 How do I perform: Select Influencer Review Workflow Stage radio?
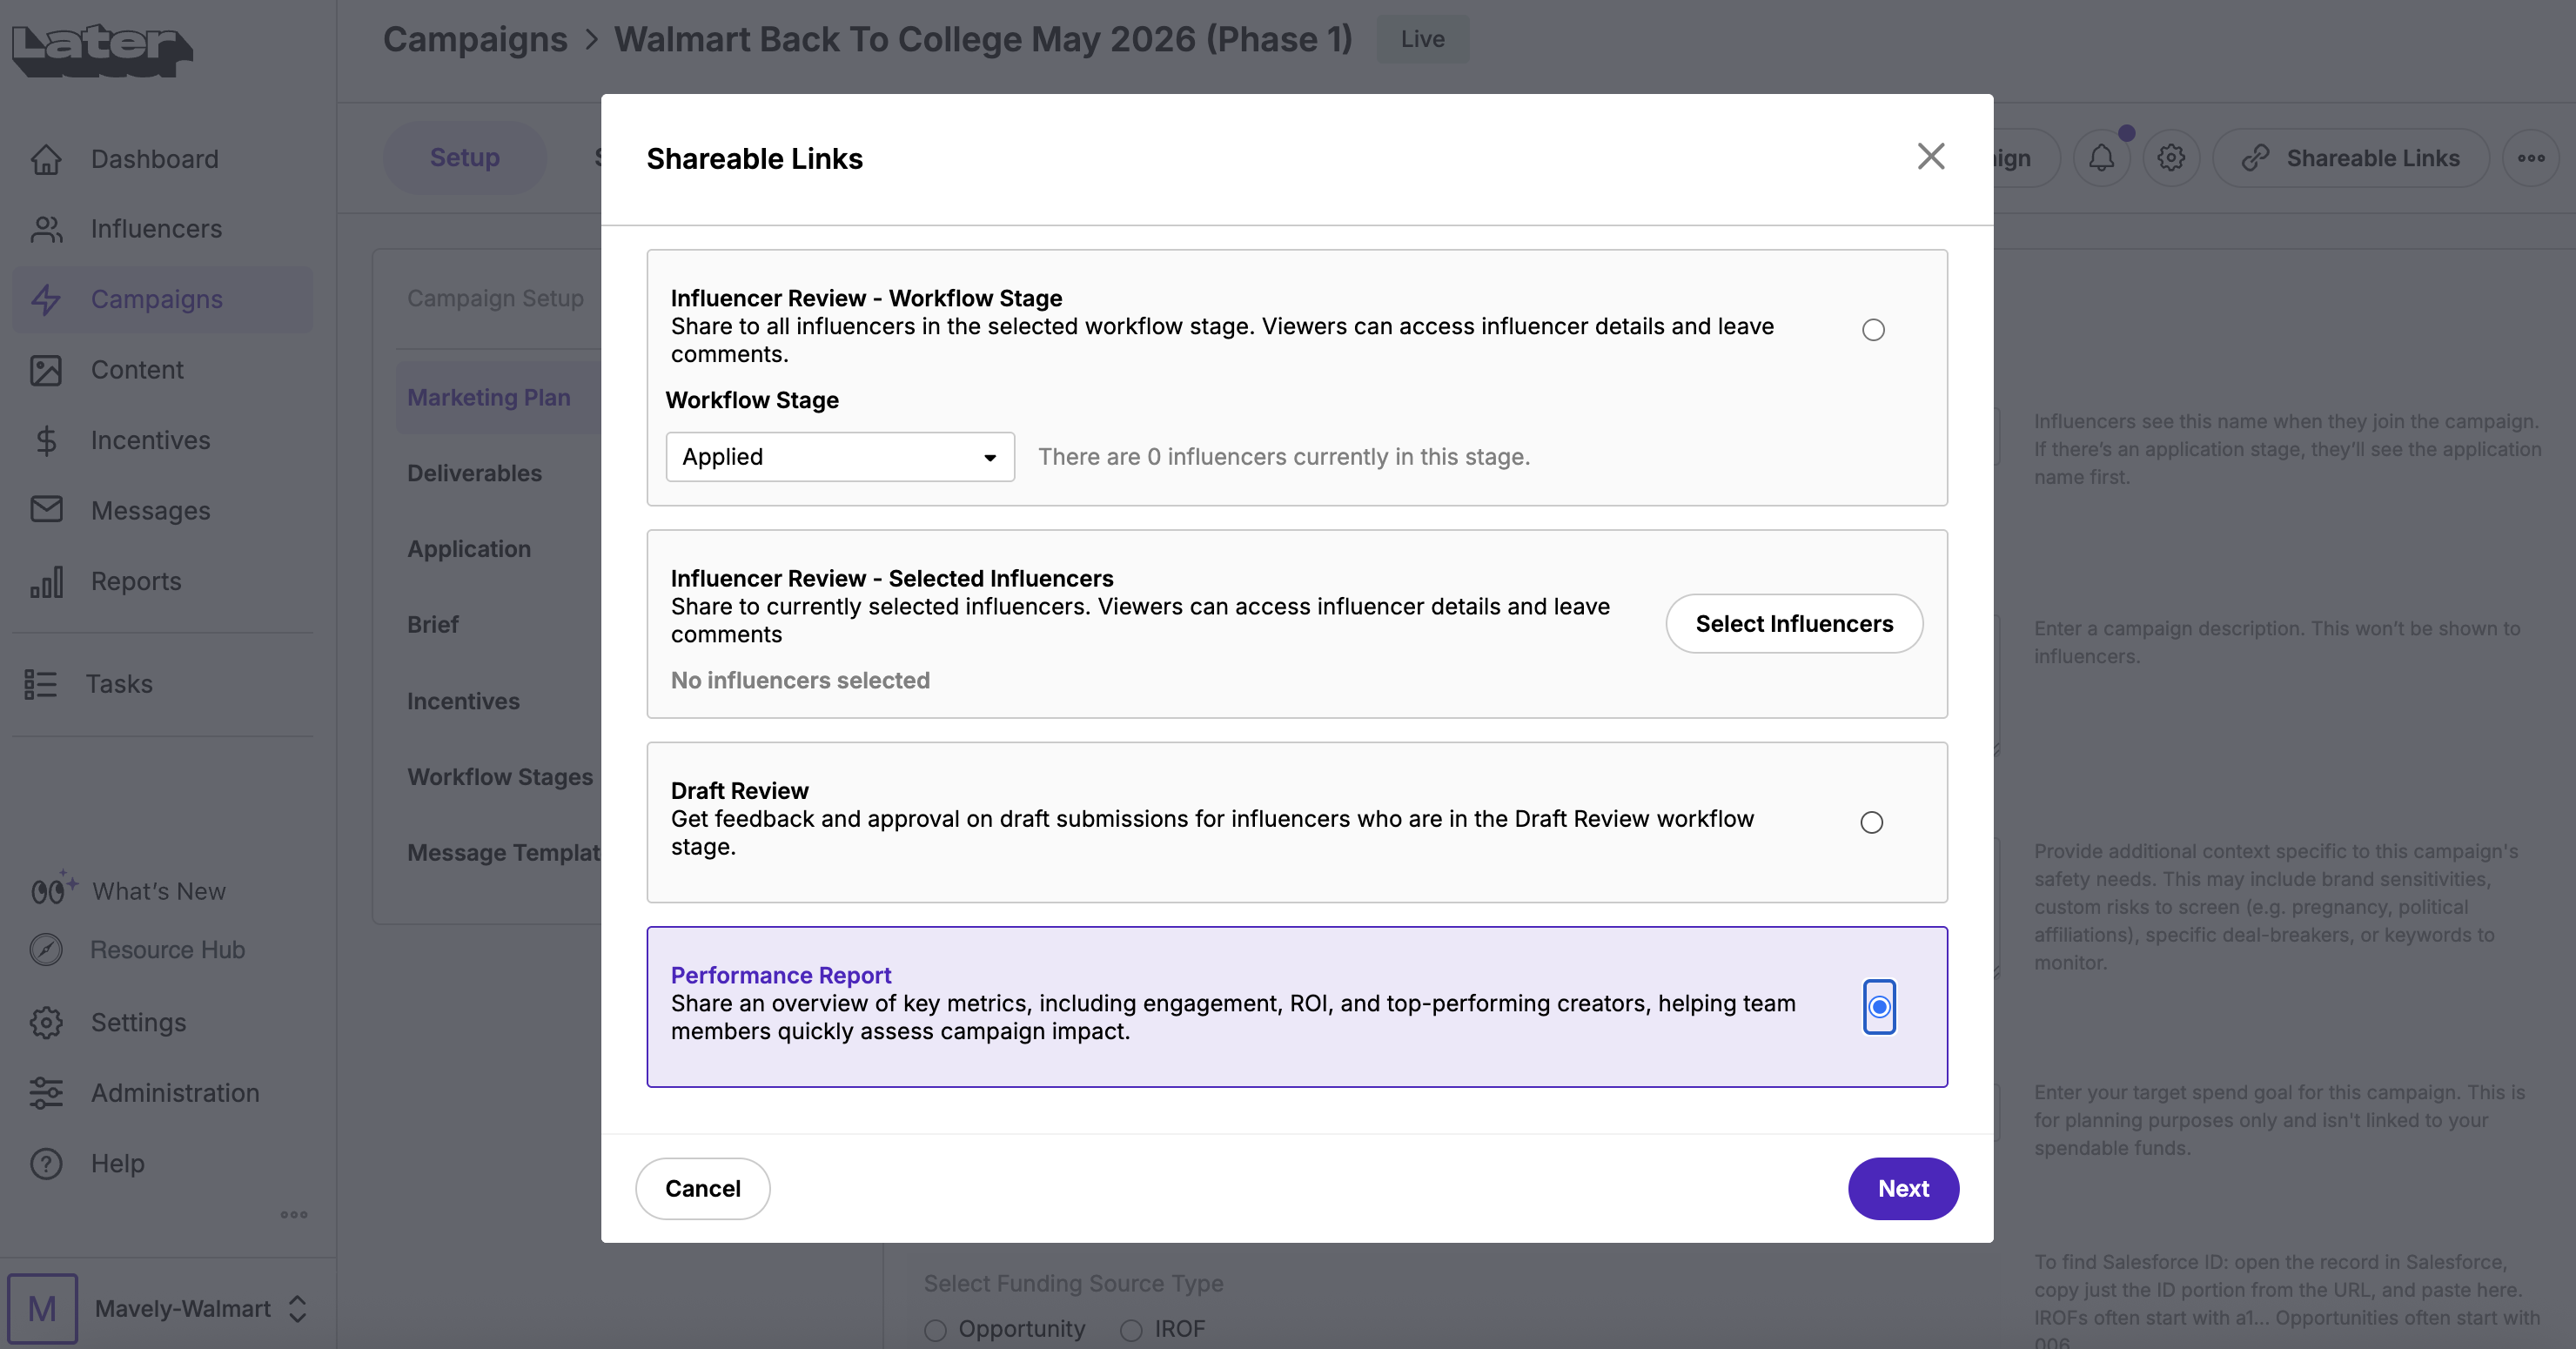1873,330
